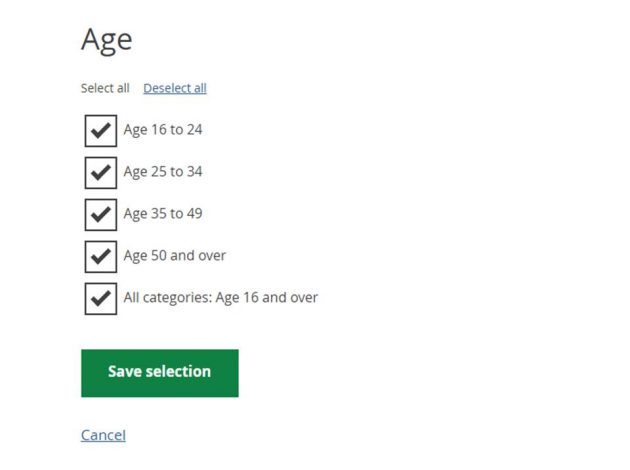Click the Deselect all link
This screenshot has height=470, width=630.
(x=175, y=88)
